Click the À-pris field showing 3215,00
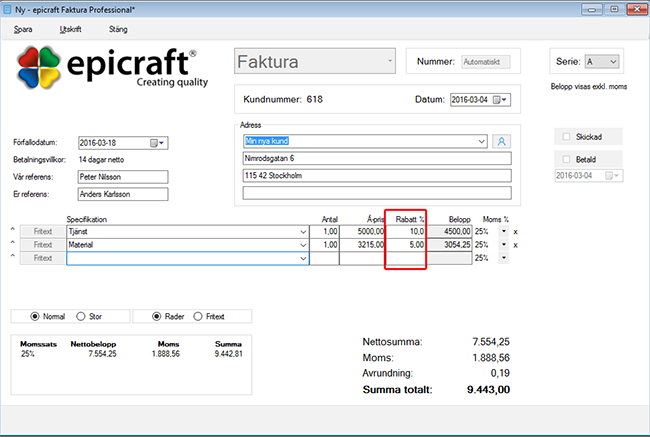Image resolution: width=650 pixels, height=437 pixels. (363, 245)
